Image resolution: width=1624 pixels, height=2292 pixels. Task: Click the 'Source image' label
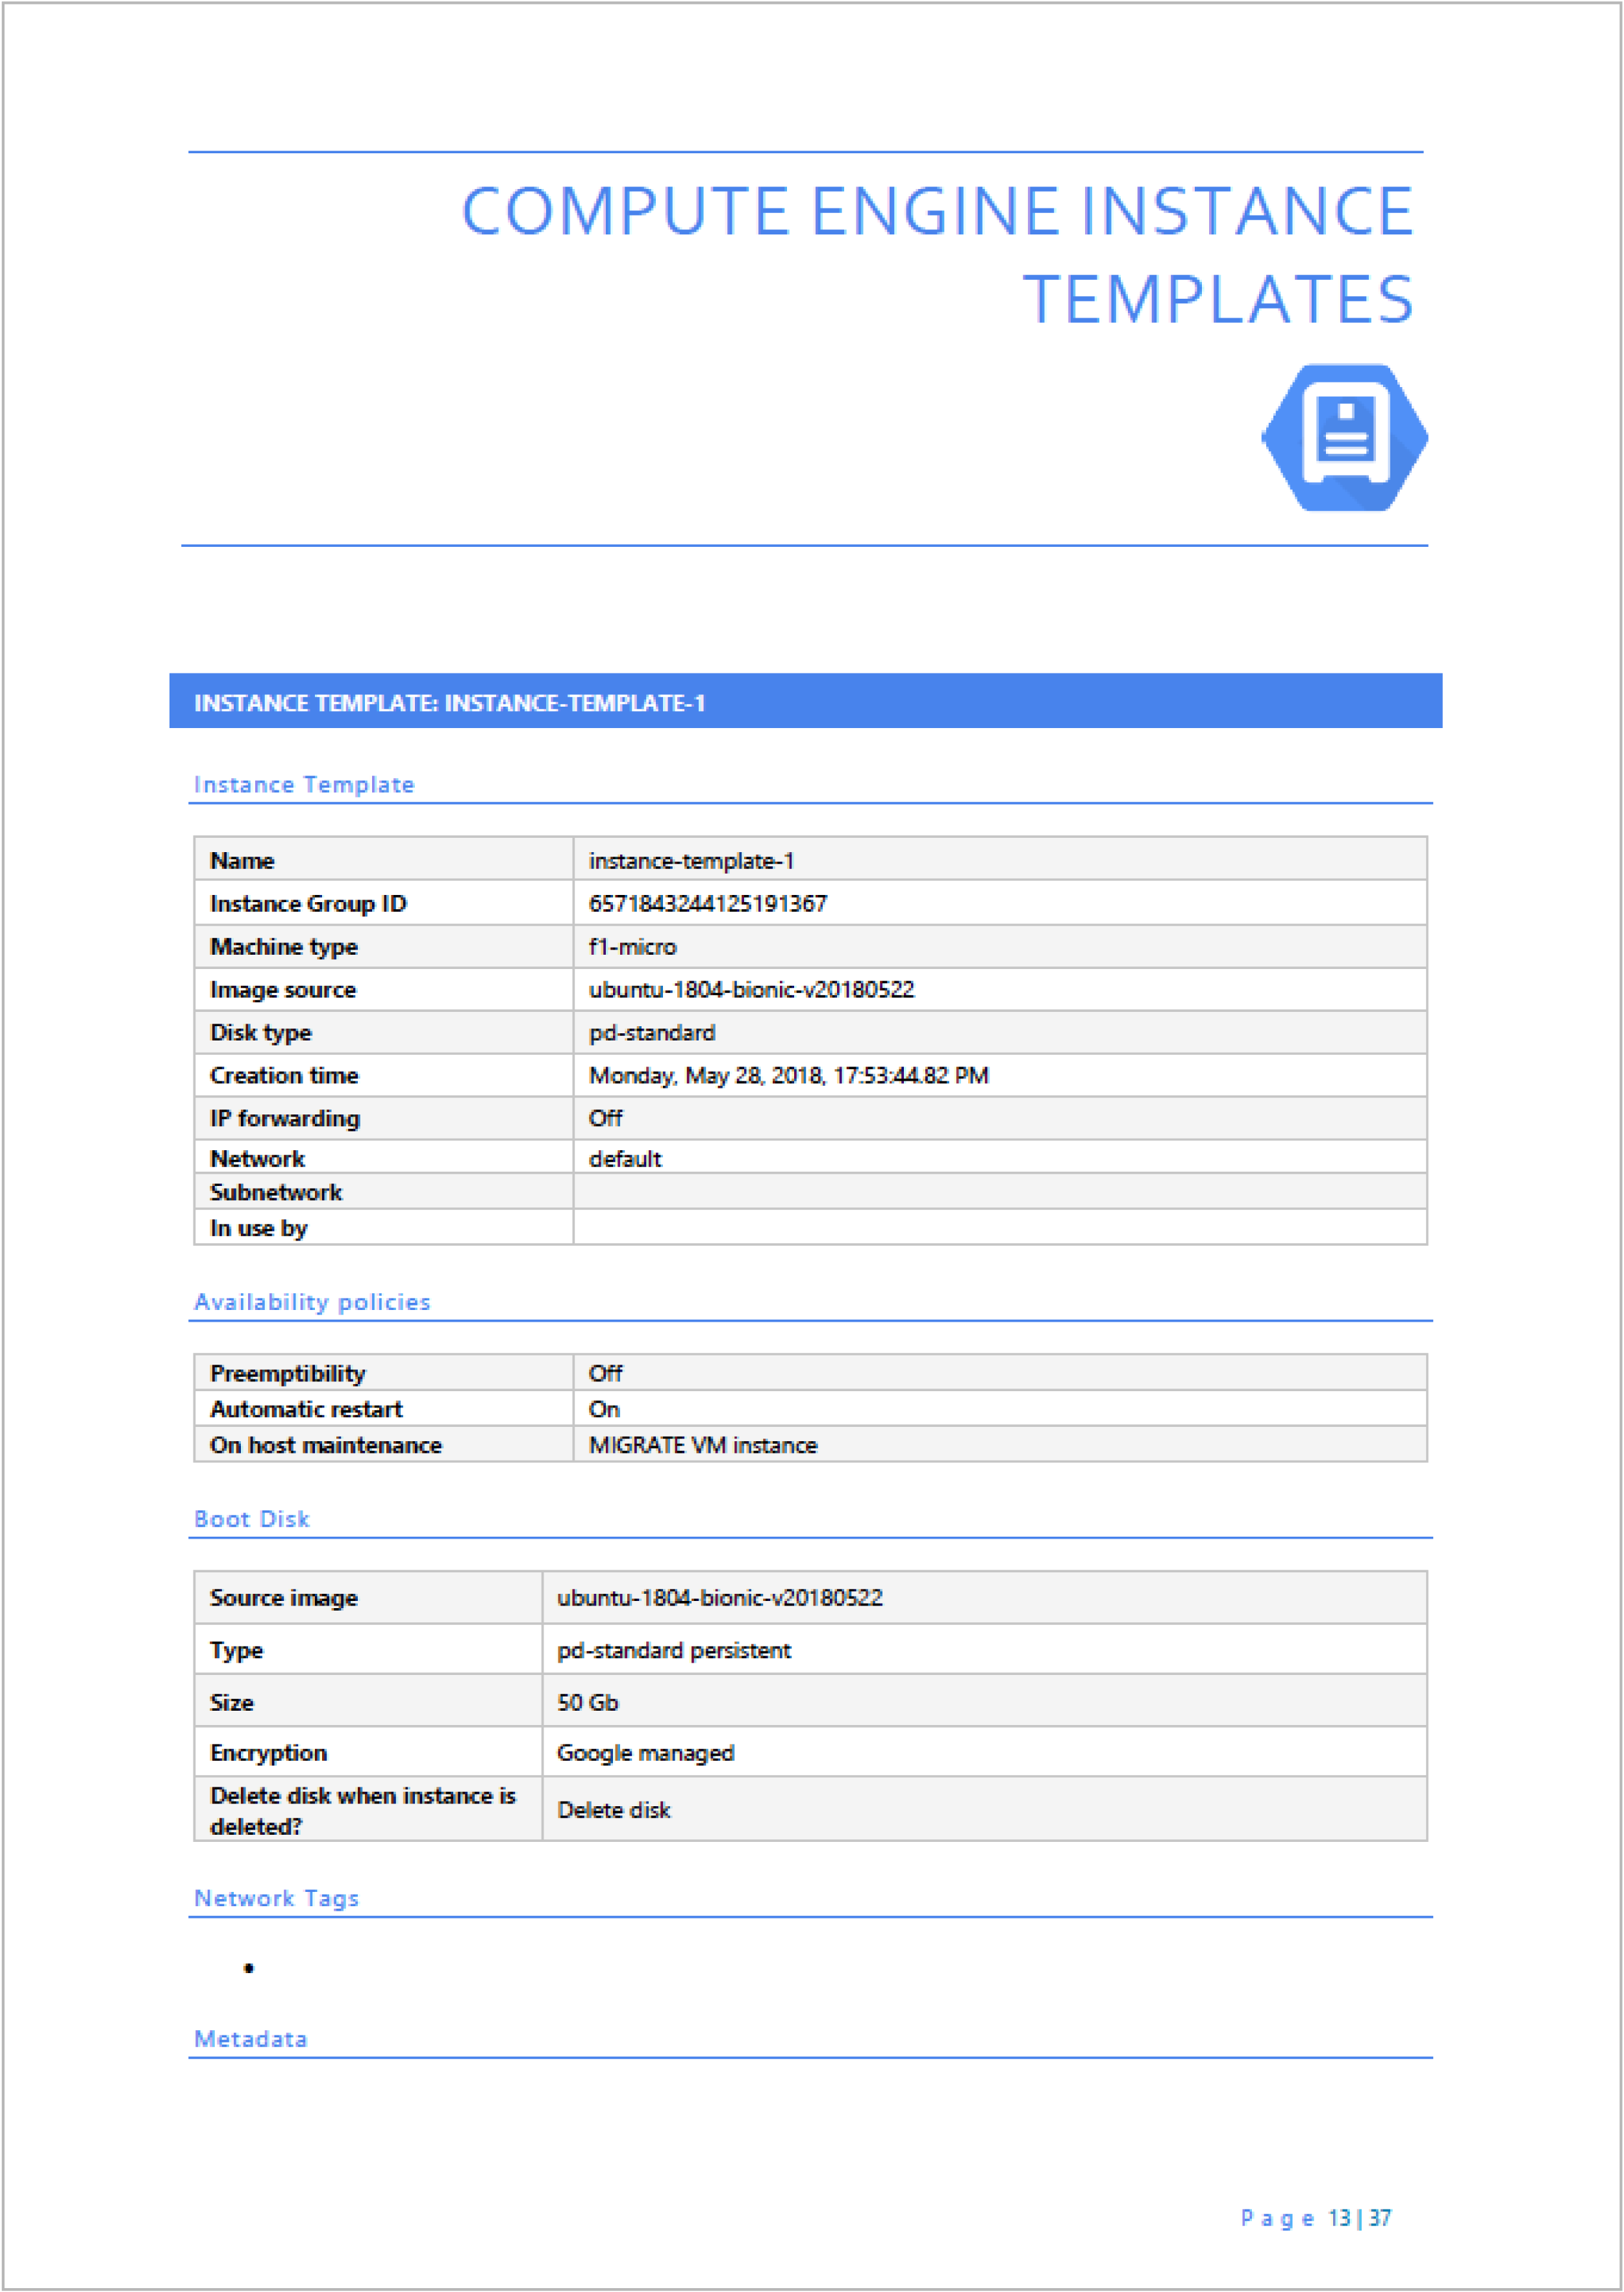pos(284,1599)
